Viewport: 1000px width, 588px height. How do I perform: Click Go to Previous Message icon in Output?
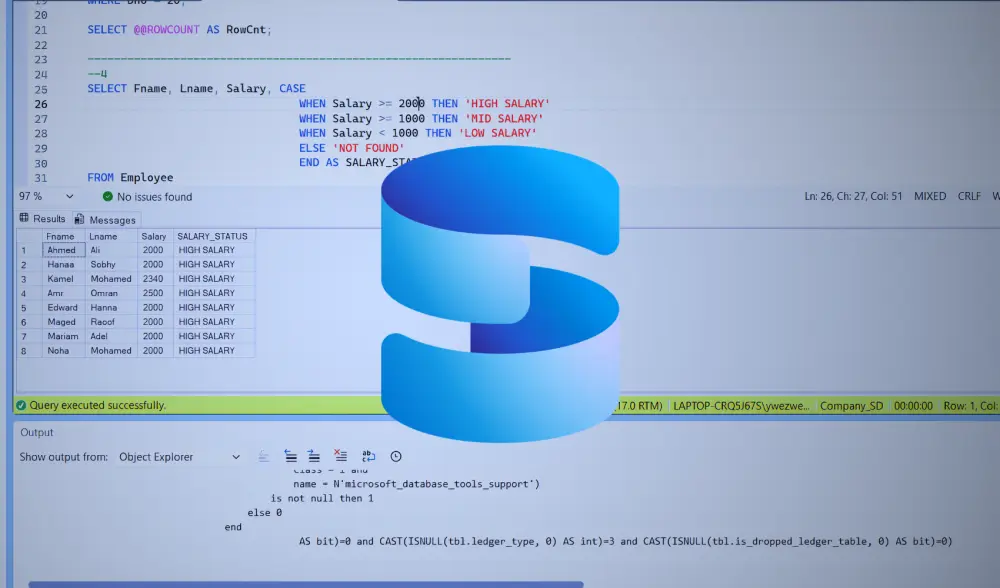pos(290,456)
